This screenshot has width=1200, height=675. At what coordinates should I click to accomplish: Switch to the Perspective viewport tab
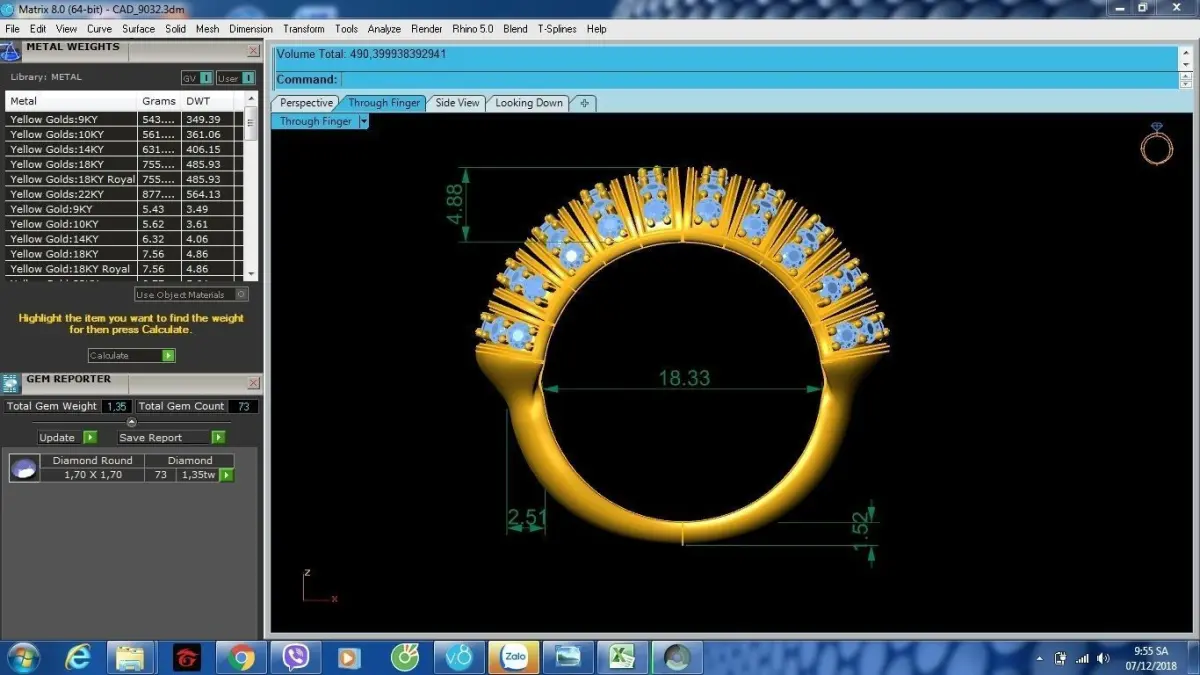click(306, 103)
